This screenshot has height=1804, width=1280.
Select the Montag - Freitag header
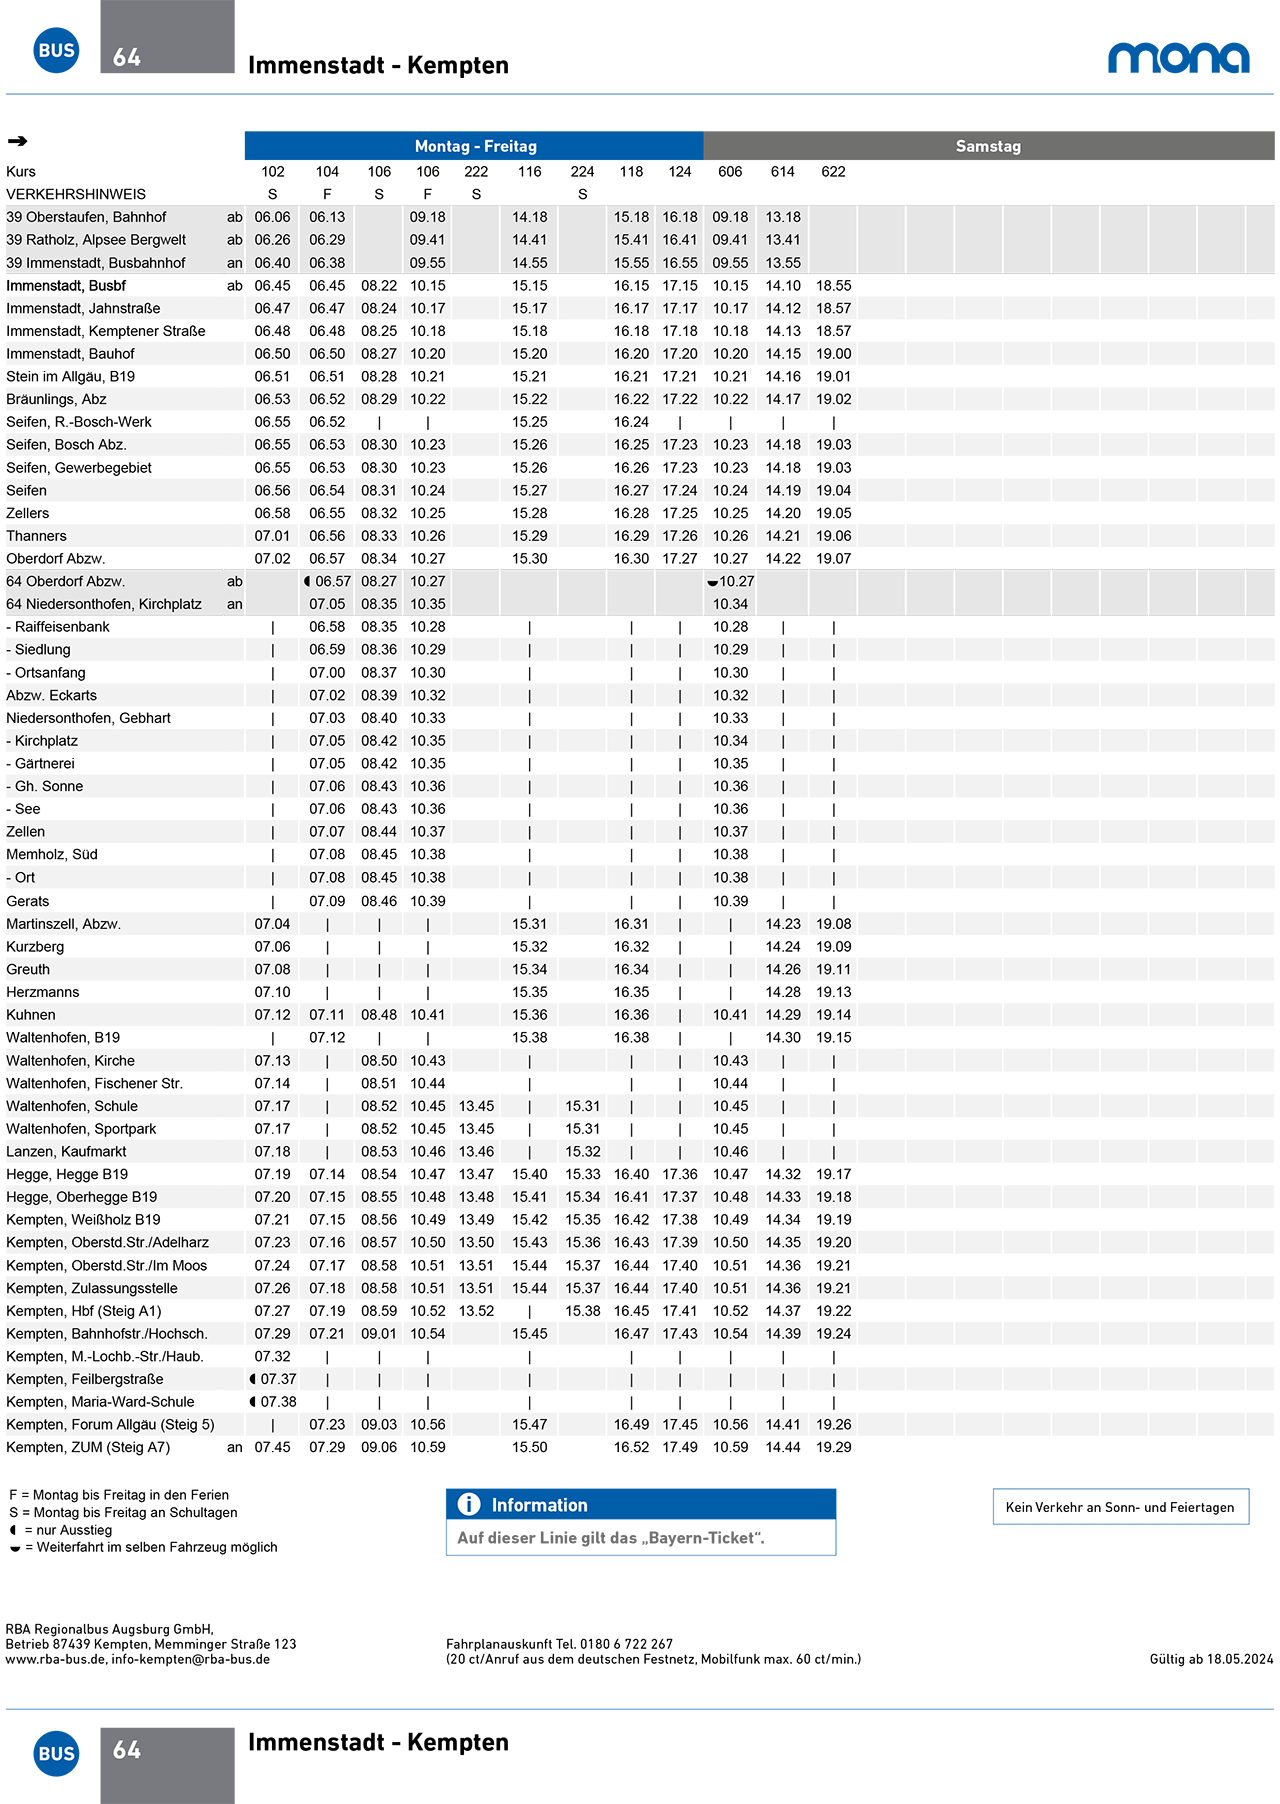pos(474,146)
